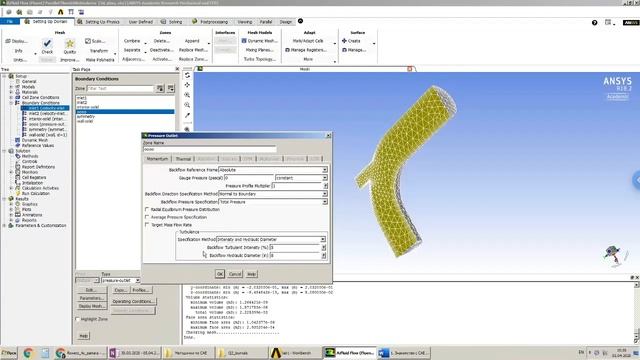Click the Backflow Turbulent Intensity field
The height and width of the screenshot is (360, 640).
click(295, 247)
